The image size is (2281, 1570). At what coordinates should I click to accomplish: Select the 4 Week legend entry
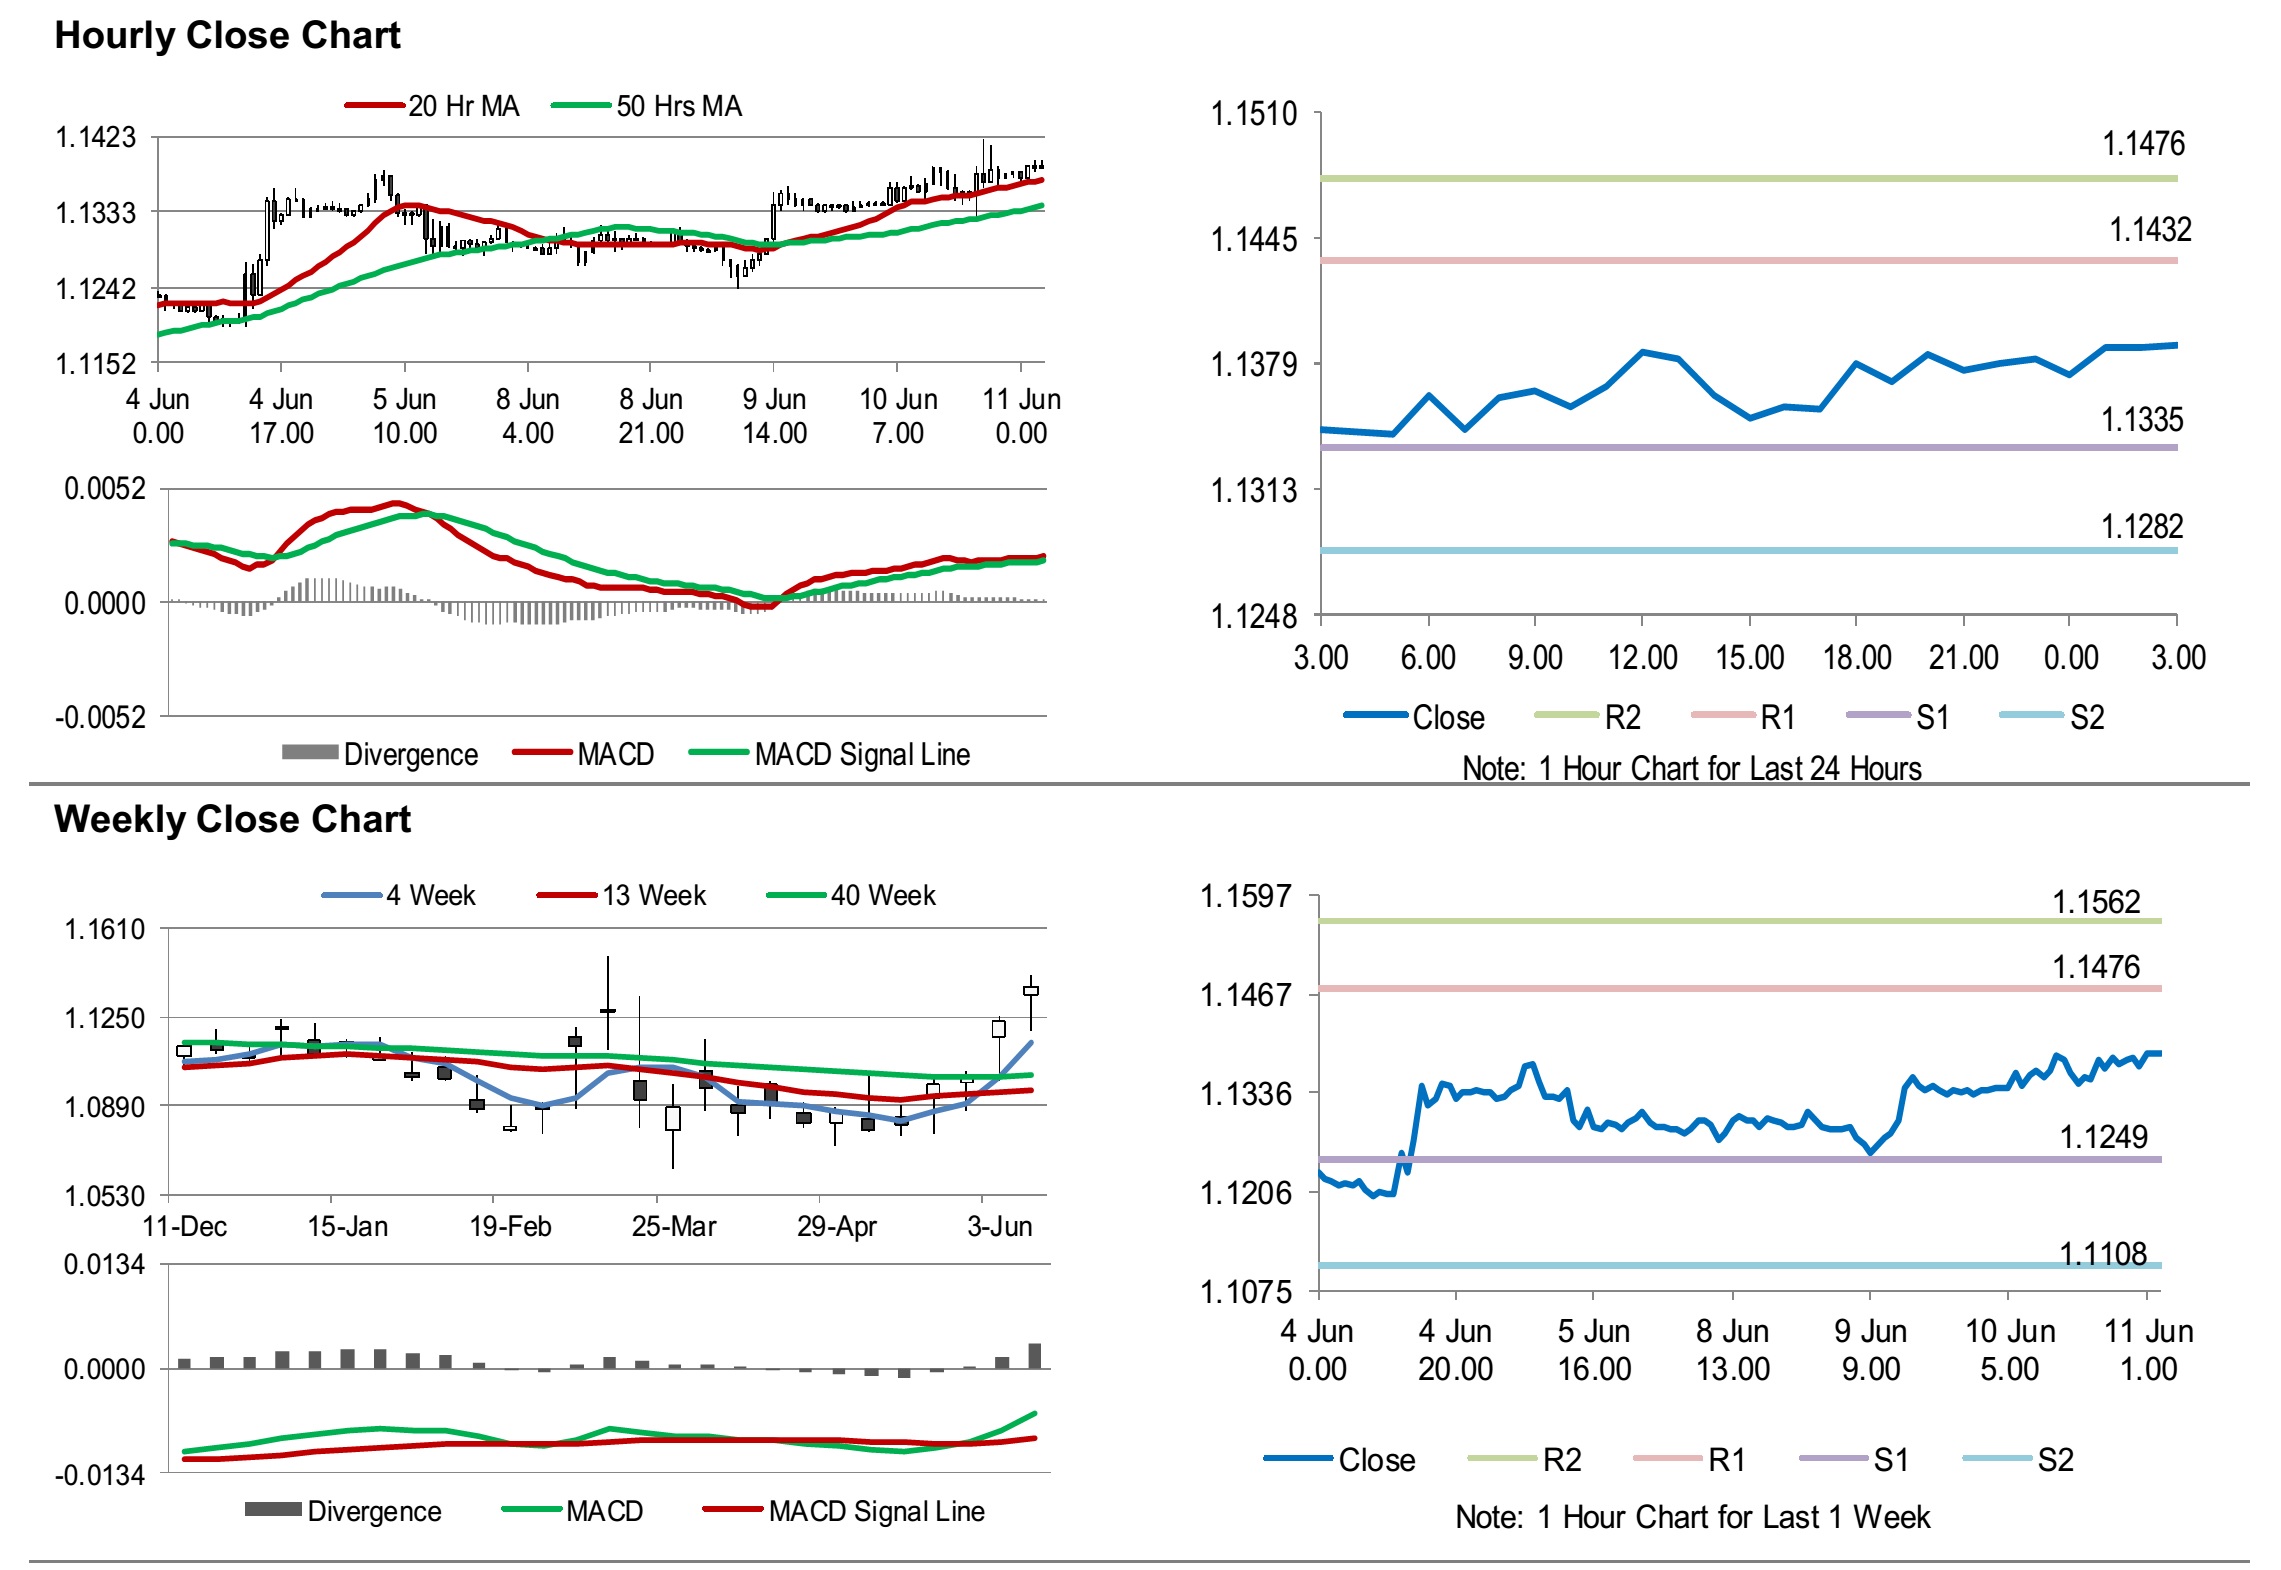point(430,895)
